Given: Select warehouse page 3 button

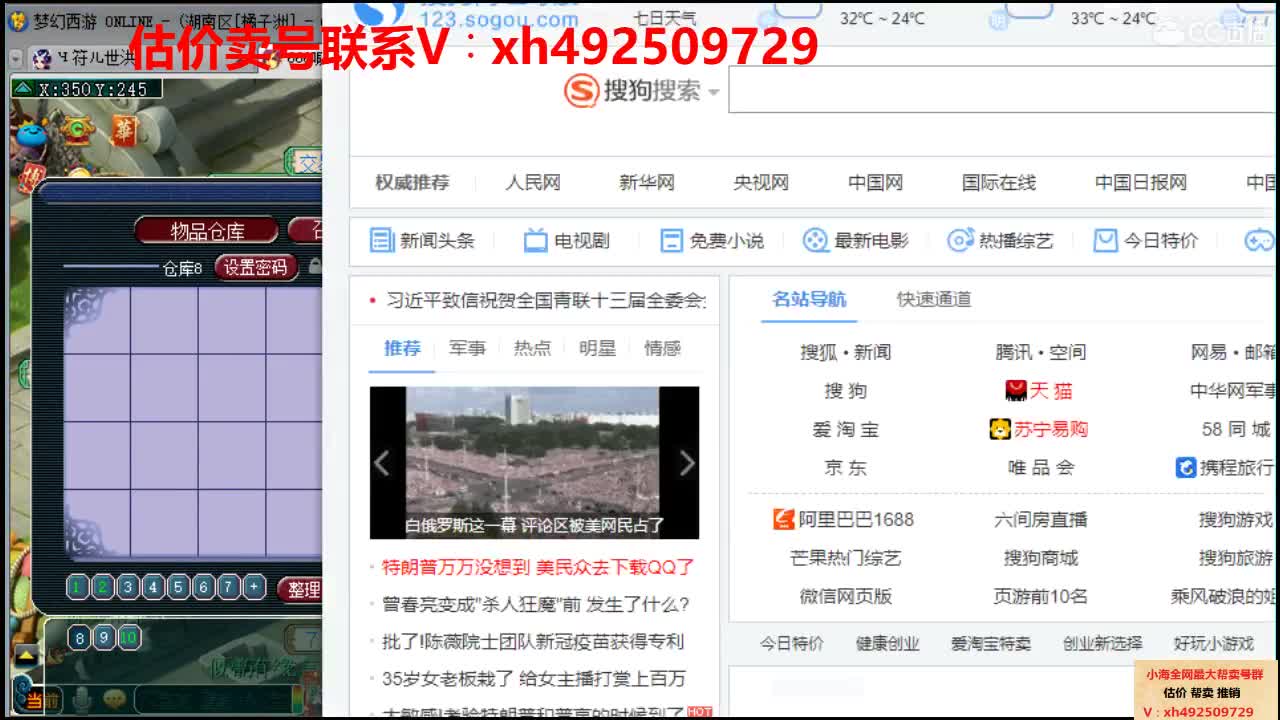Looking at the screenshot, I should (x=128, y=587).
